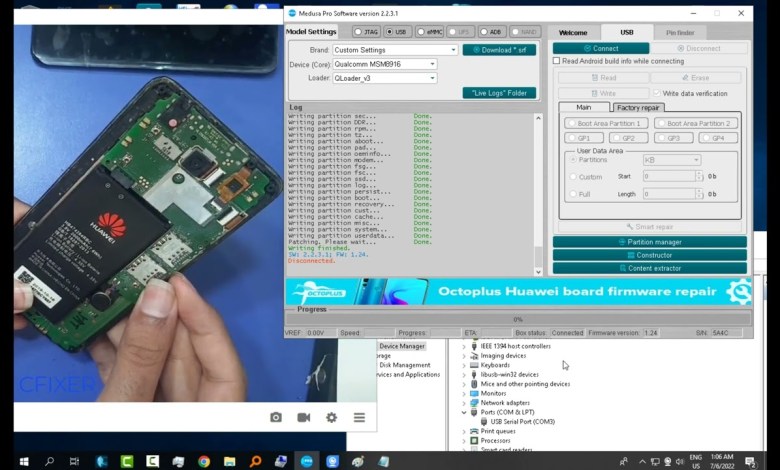Open the Partition manager
This screenshot has height=470, width=780.
click(649, 242)
